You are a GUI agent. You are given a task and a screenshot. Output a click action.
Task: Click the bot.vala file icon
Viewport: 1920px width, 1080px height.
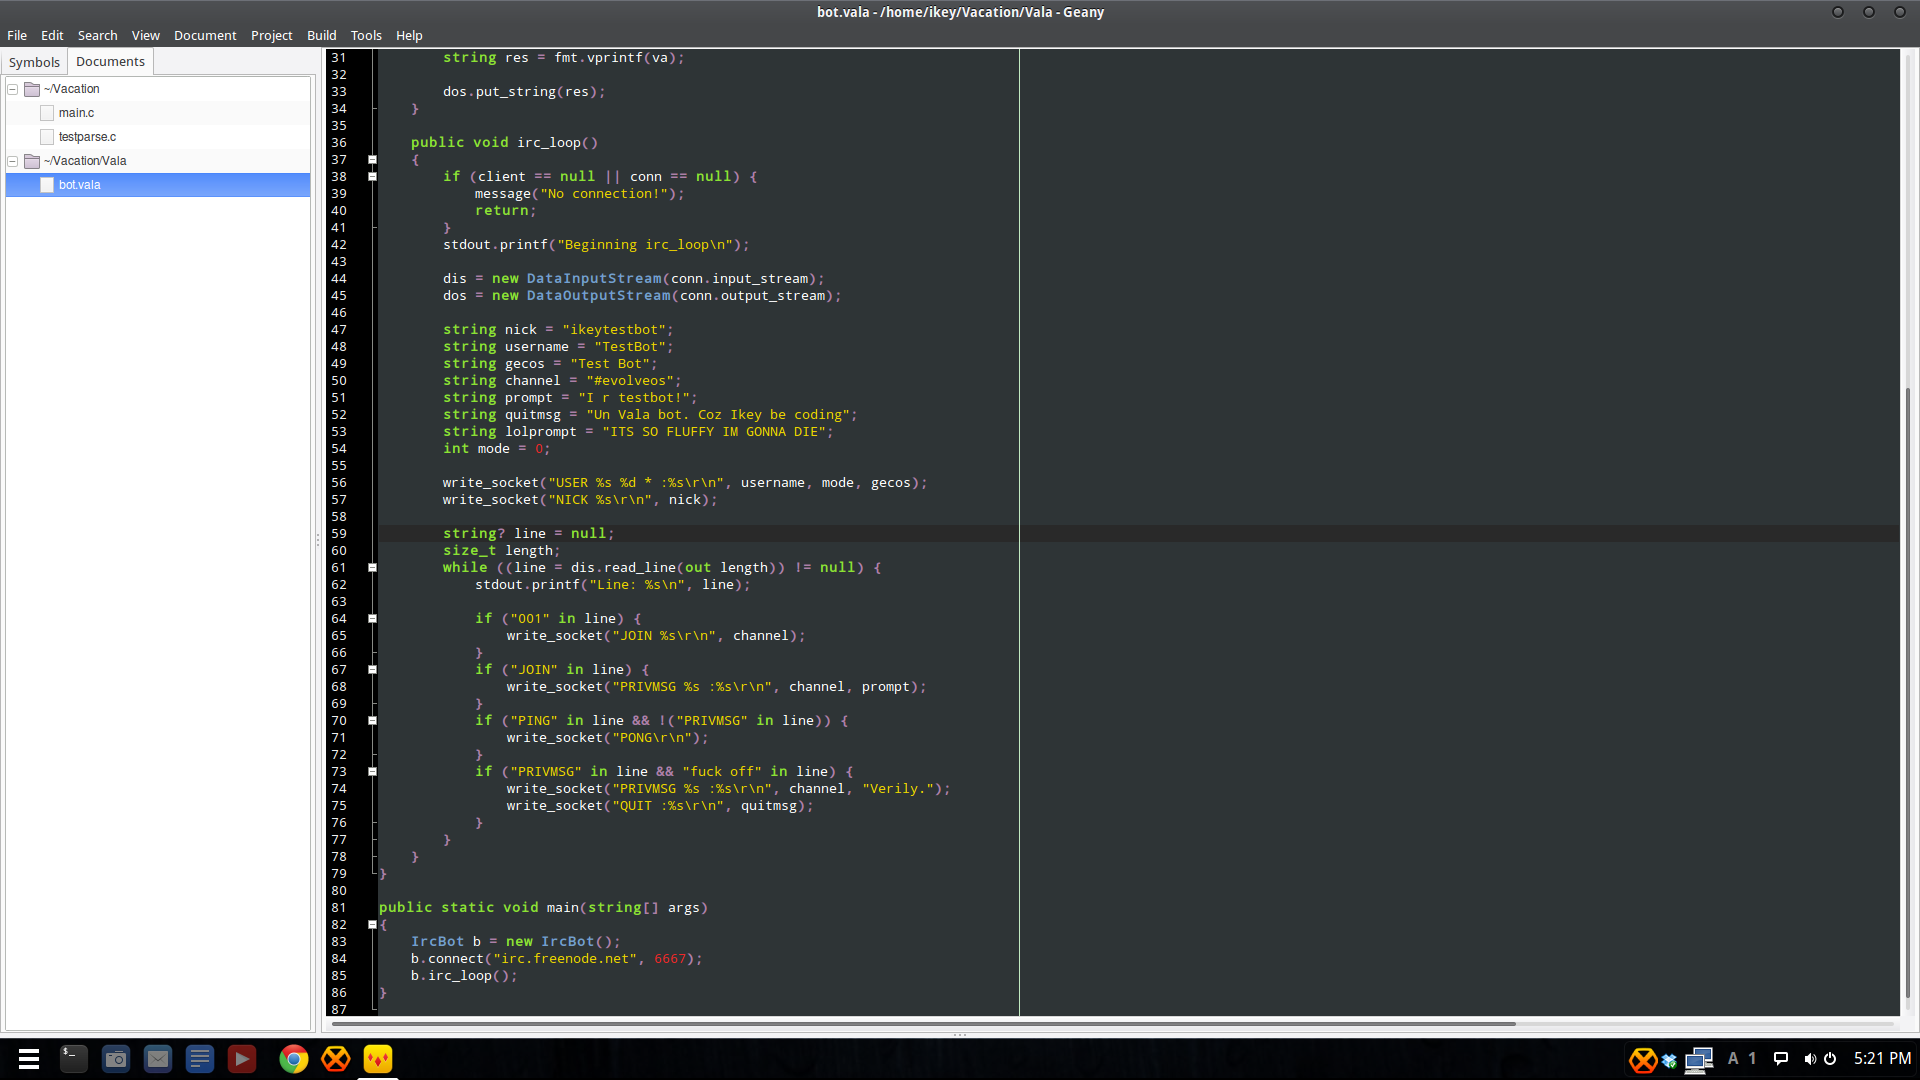(x=47, y=185)
